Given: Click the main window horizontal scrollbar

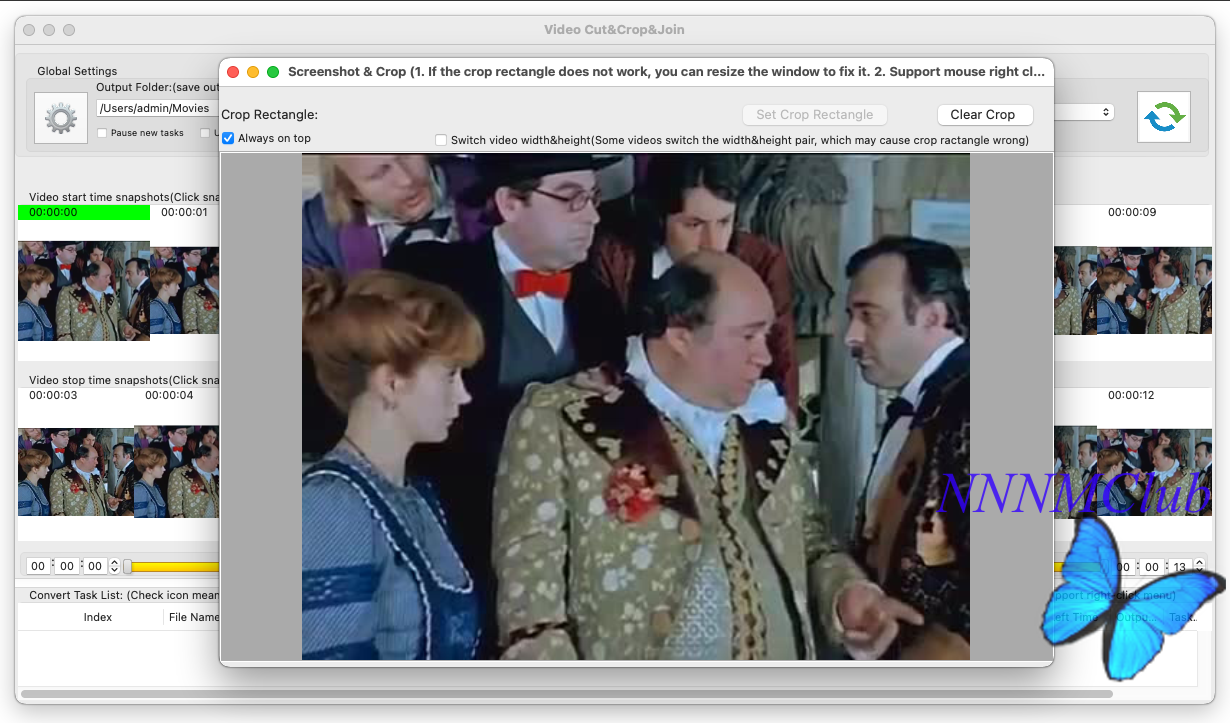Looking at the screenshot, I should [566, 693].
